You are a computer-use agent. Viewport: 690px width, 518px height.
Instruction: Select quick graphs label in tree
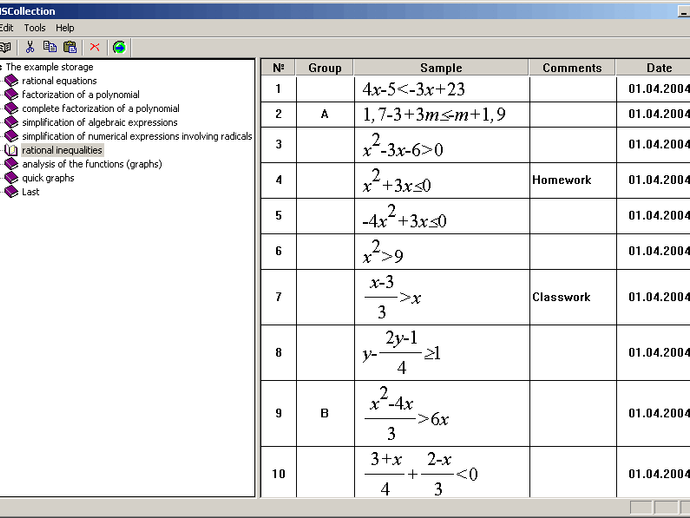tap(48, 178)
